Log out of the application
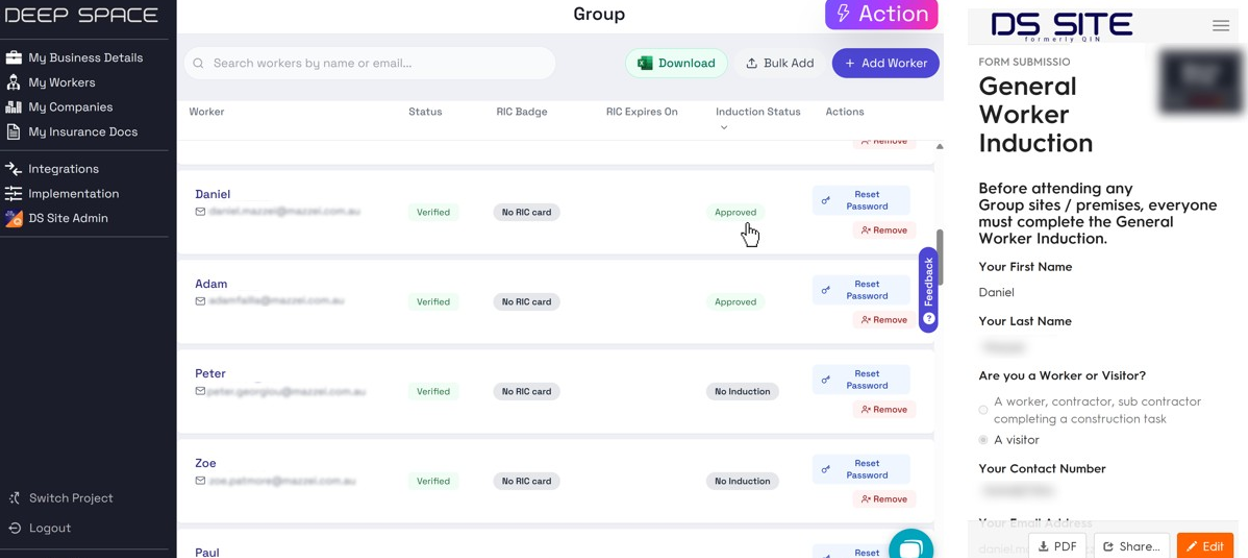The width and height of the screenshot is (1248, 558). (50, 528)
